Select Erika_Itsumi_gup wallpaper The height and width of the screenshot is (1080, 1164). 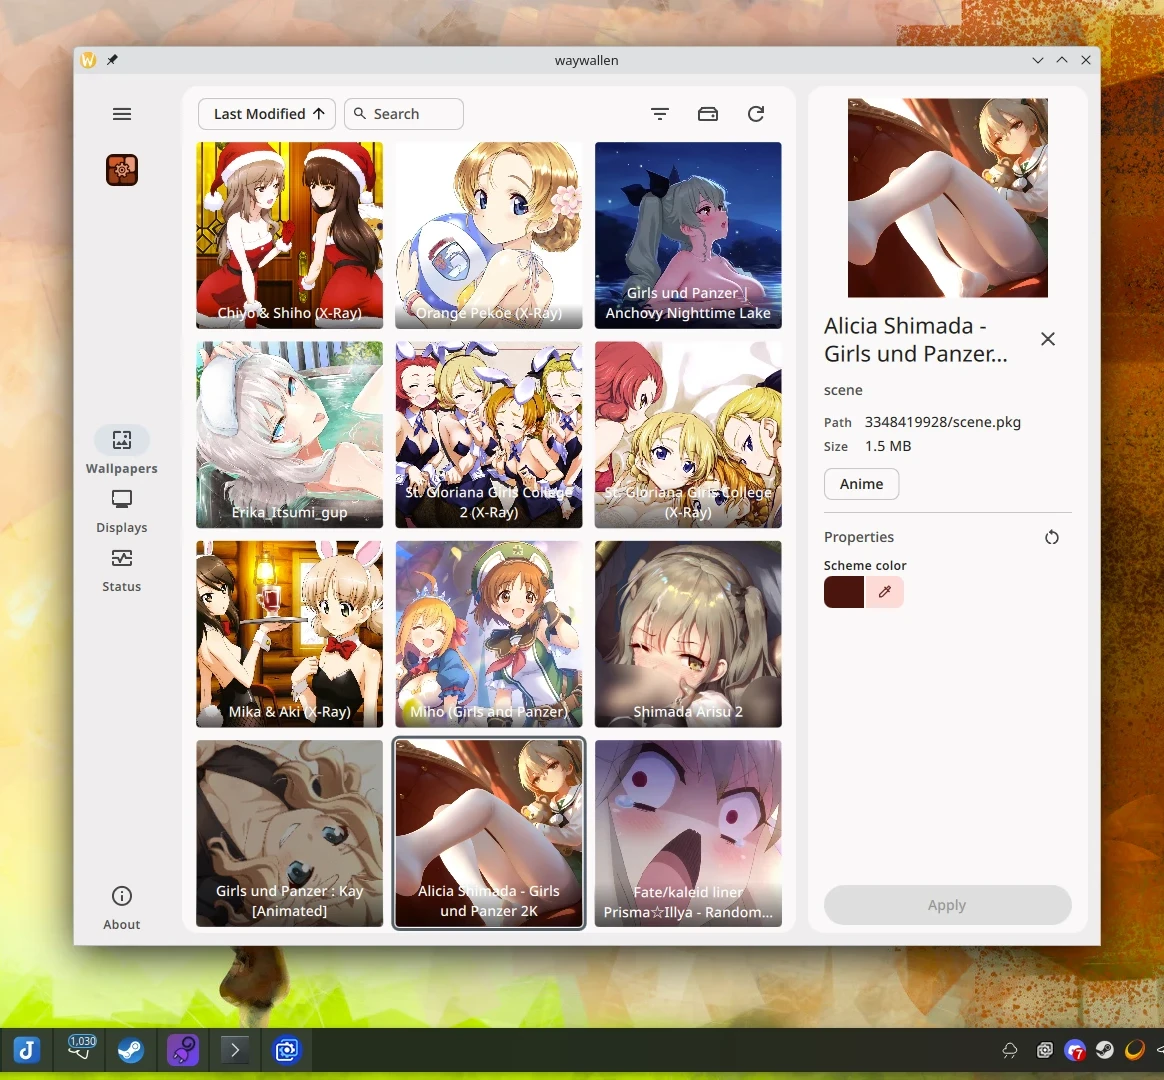coord(290,434)
